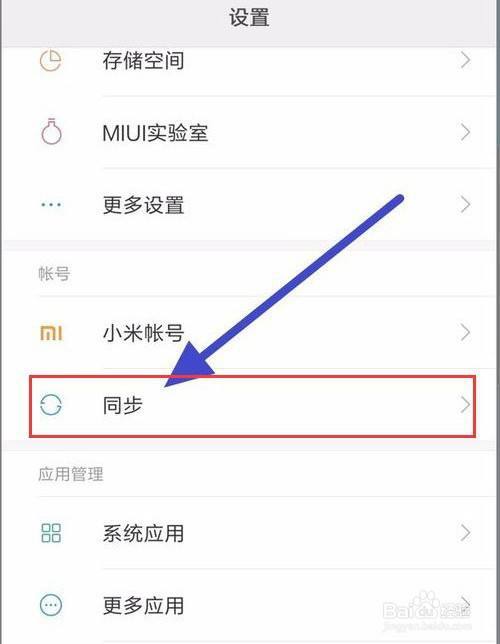Tap the 设置 page title
This screenshot has width=500, height=644.
click(x=249, y=18)
